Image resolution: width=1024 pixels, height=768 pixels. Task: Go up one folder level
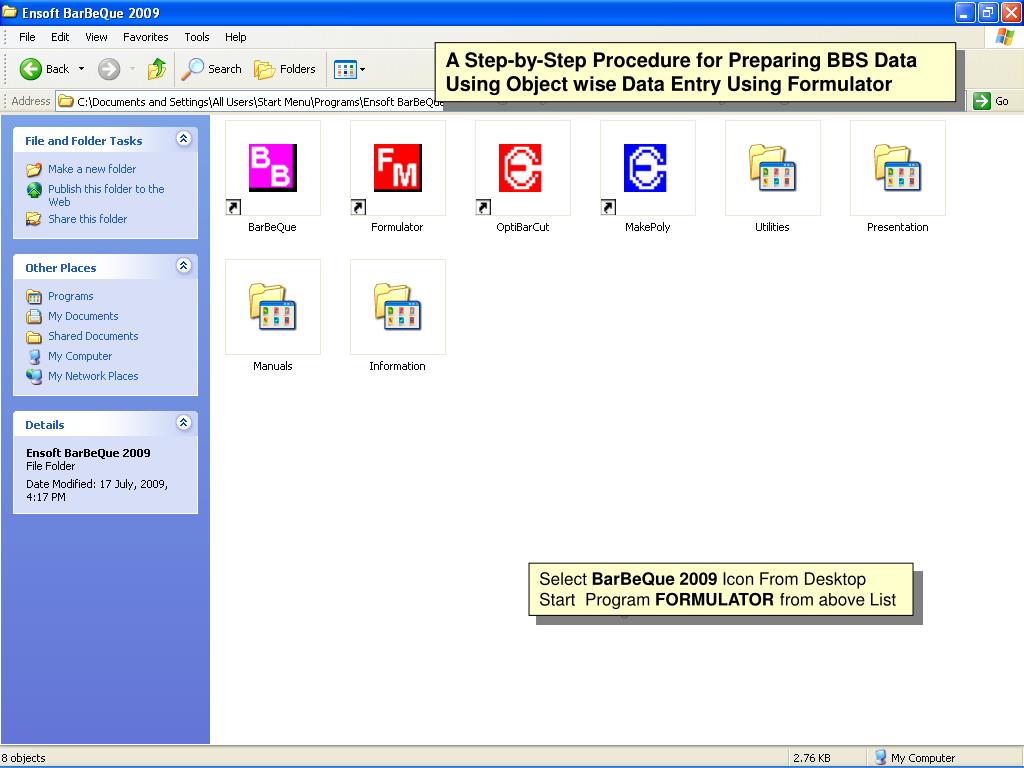tap(157, 69)
